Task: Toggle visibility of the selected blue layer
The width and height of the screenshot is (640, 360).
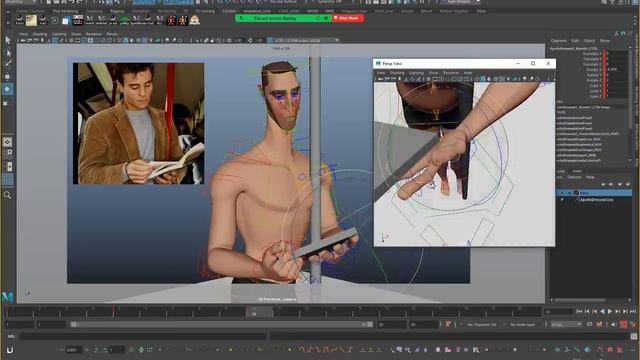Action: pos(562,193)
